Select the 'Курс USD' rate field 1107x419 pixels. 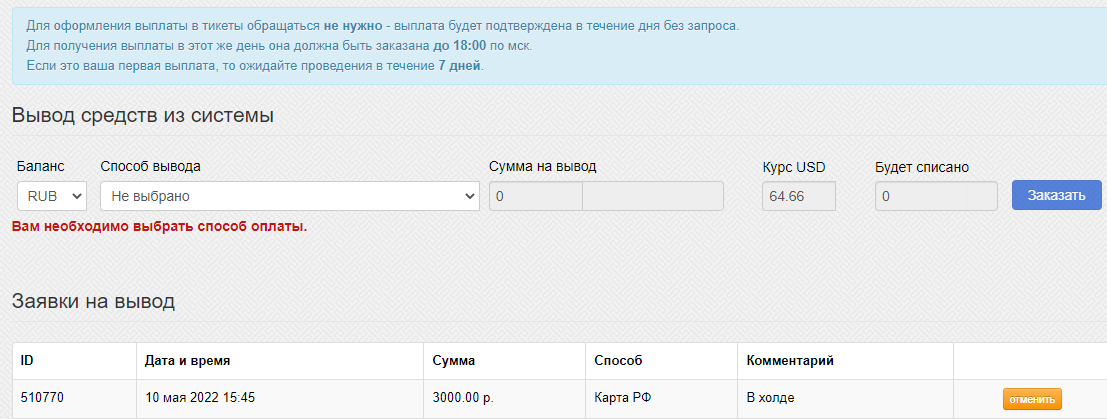click(798, 196)
